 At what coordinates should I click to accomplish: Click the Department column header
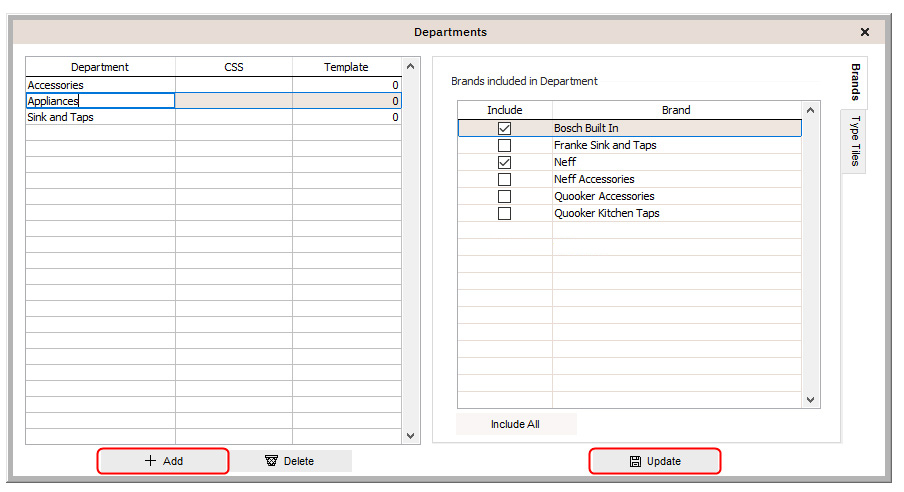[100, 67]
